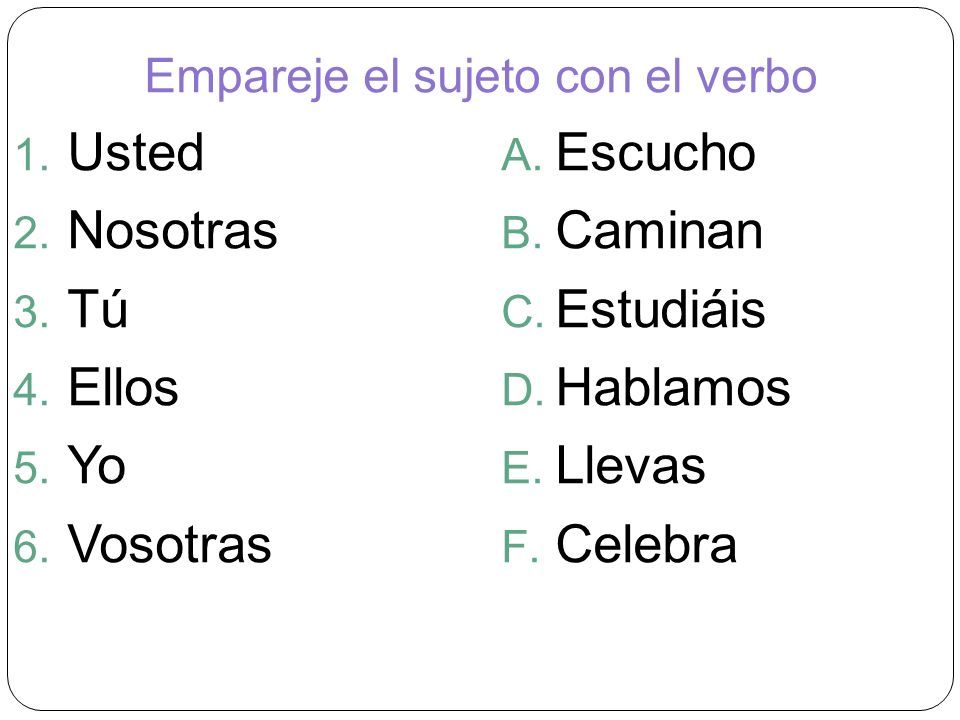Click the green list number 4

click(x=31, y=390)
